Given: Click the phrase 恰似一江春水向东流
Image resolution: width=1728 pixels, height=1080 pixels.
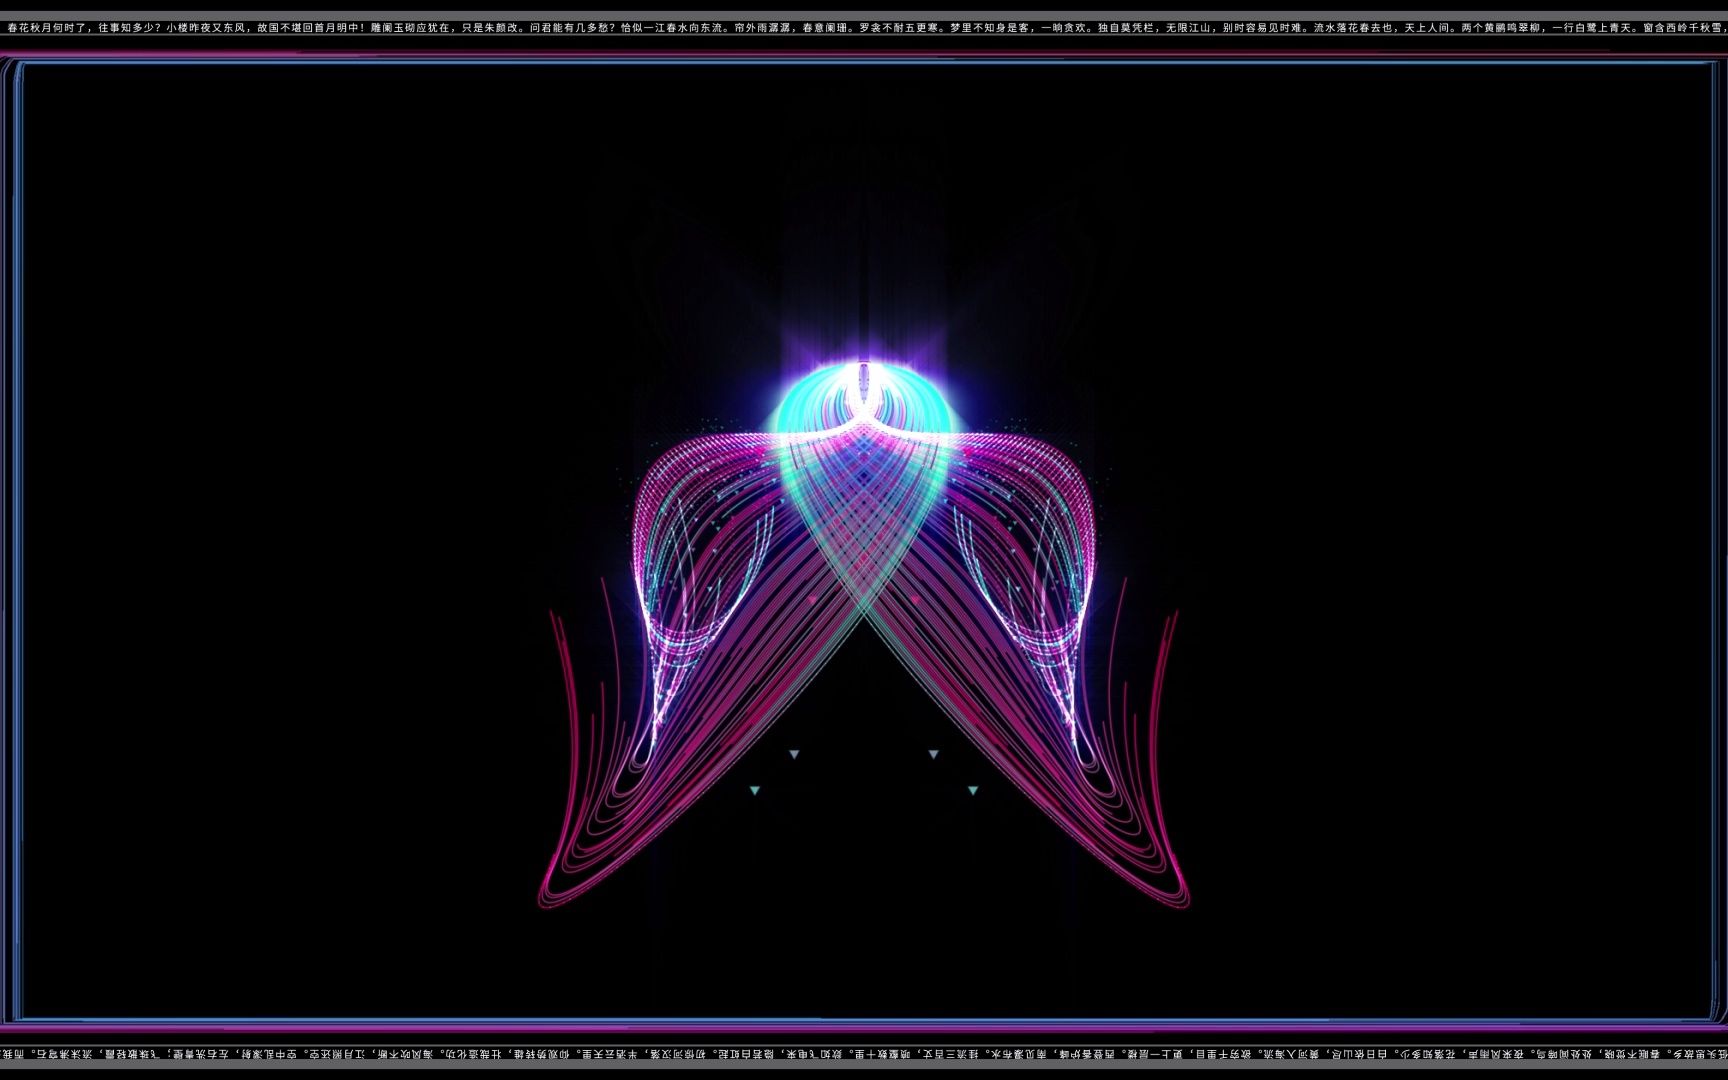Looking at the screenshot, I should click(671, 28).
